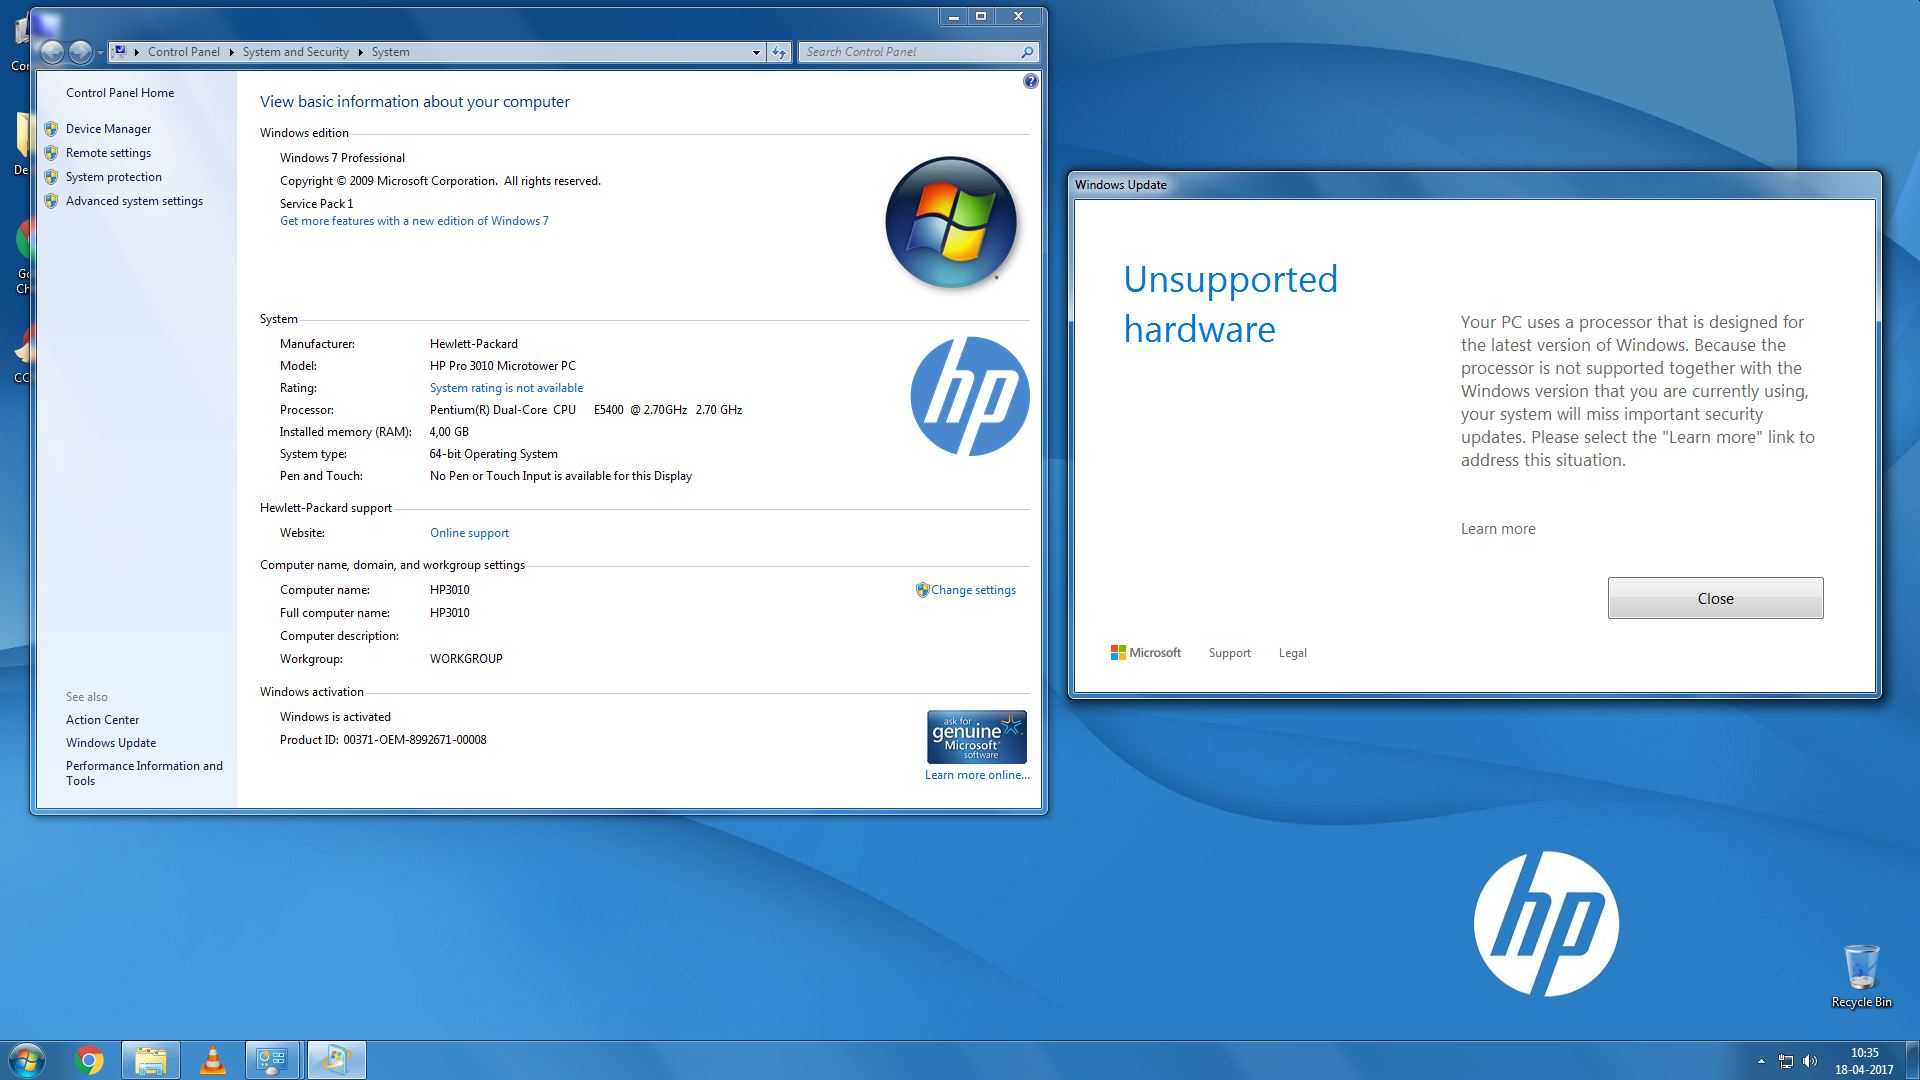Open recent pages dropdown next to navigation arrows
Image resolution: width=1920 pixels, height=1080 pixels.
(100, 52)
